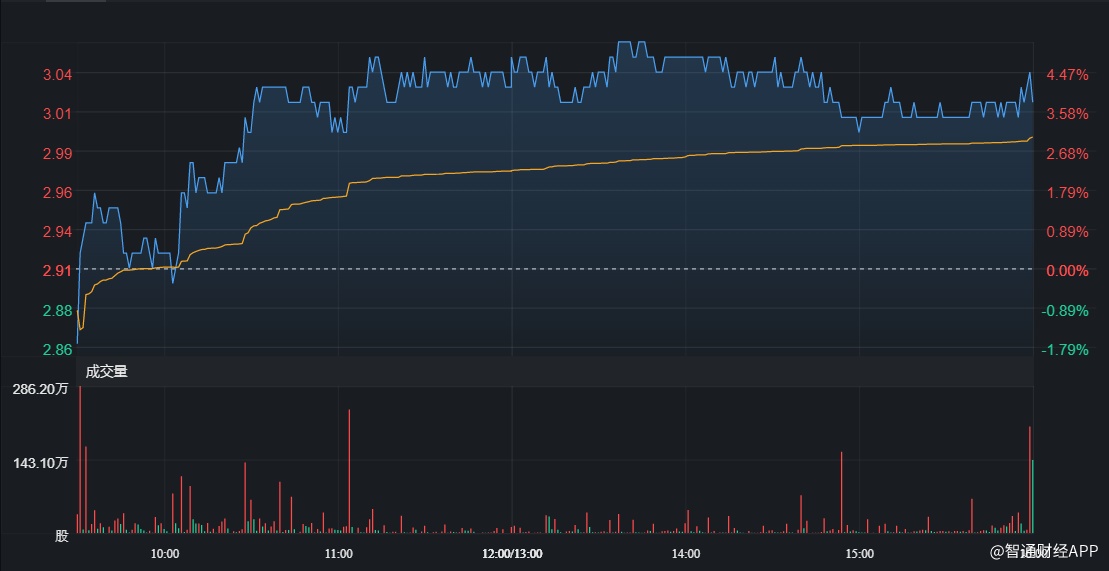Select the 10:00 time axis label
Viewport: 1109px width, 571px height.
click(165, 553)
